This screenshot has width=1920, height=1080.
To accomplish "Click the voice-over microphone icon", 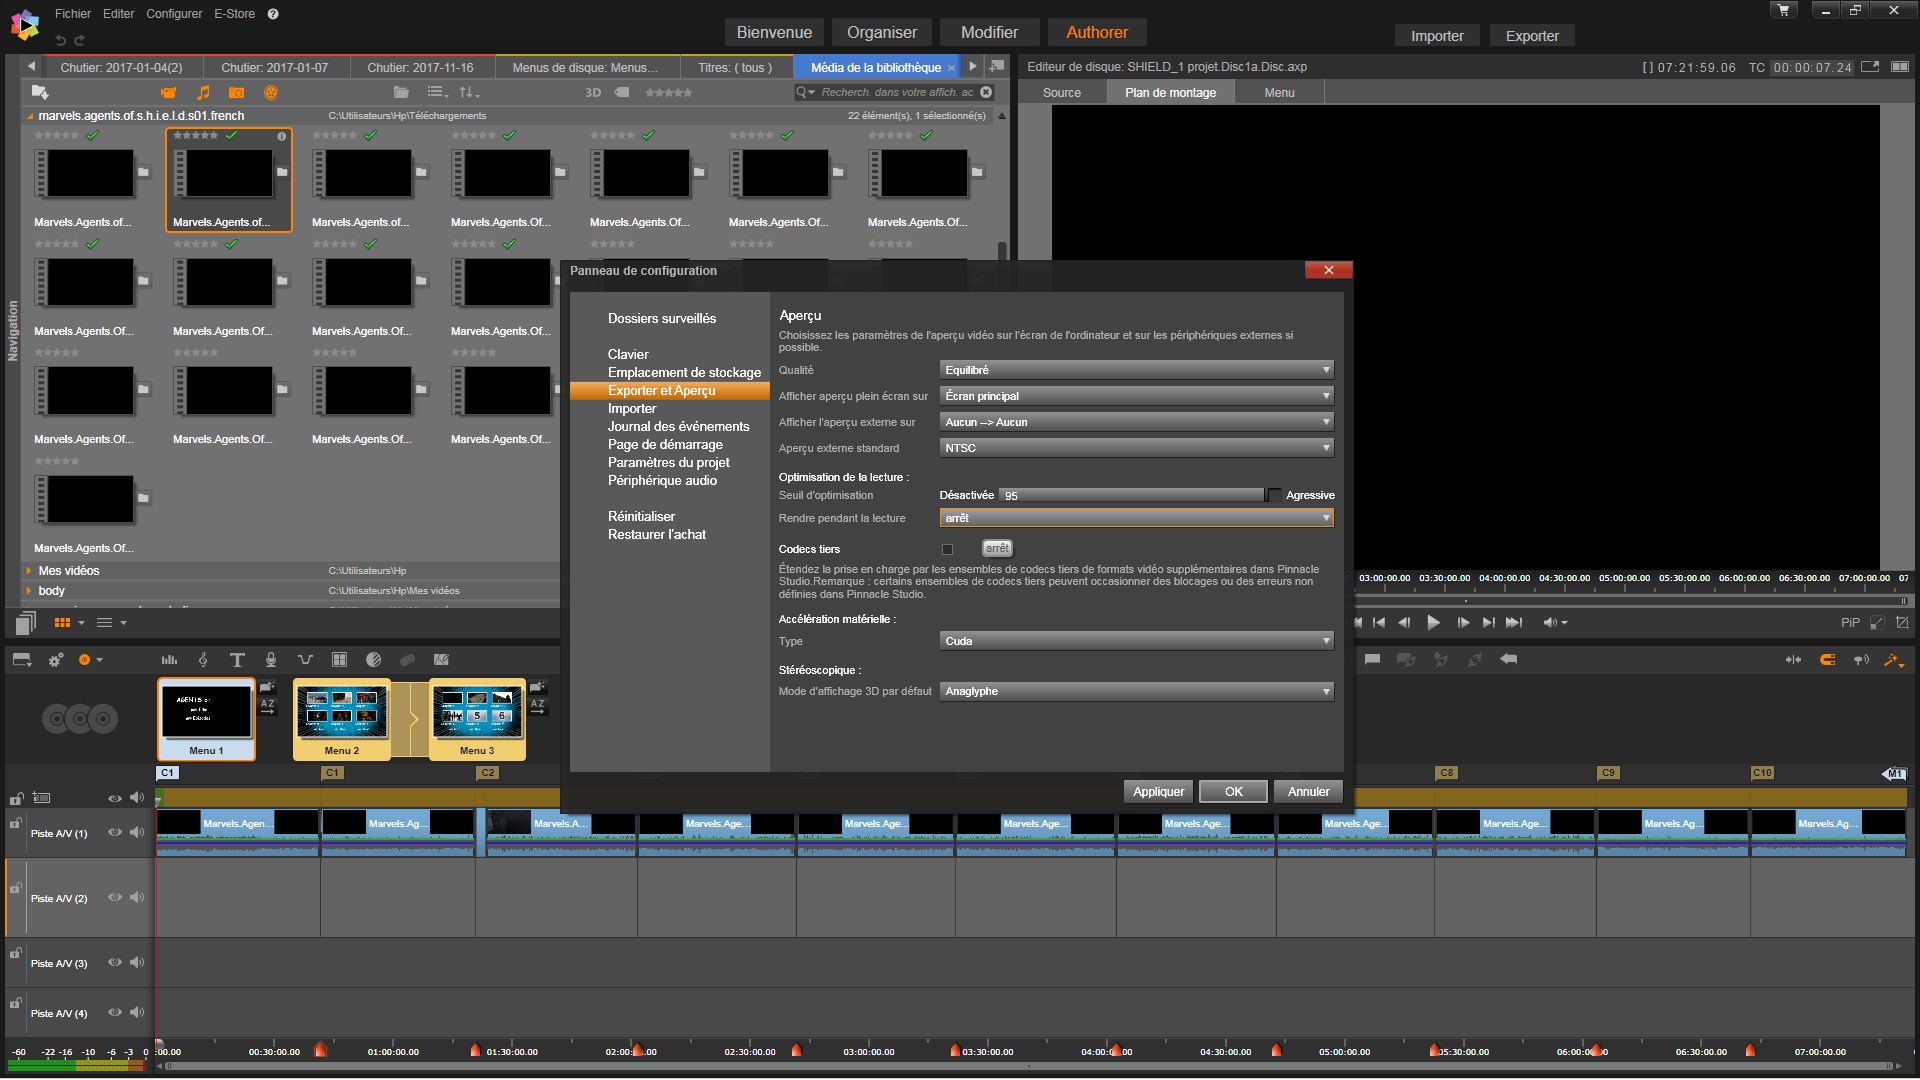I will pos(271,660).
